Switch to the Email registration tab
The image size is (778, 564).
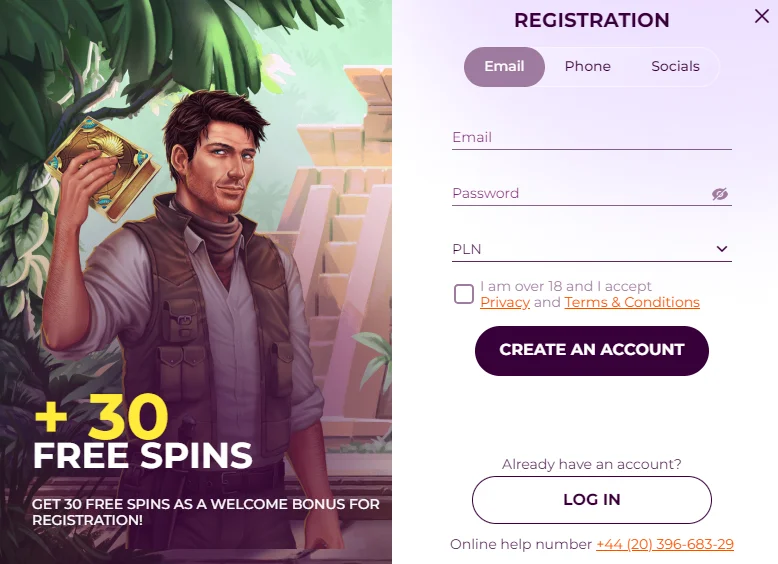pos(504,67)
